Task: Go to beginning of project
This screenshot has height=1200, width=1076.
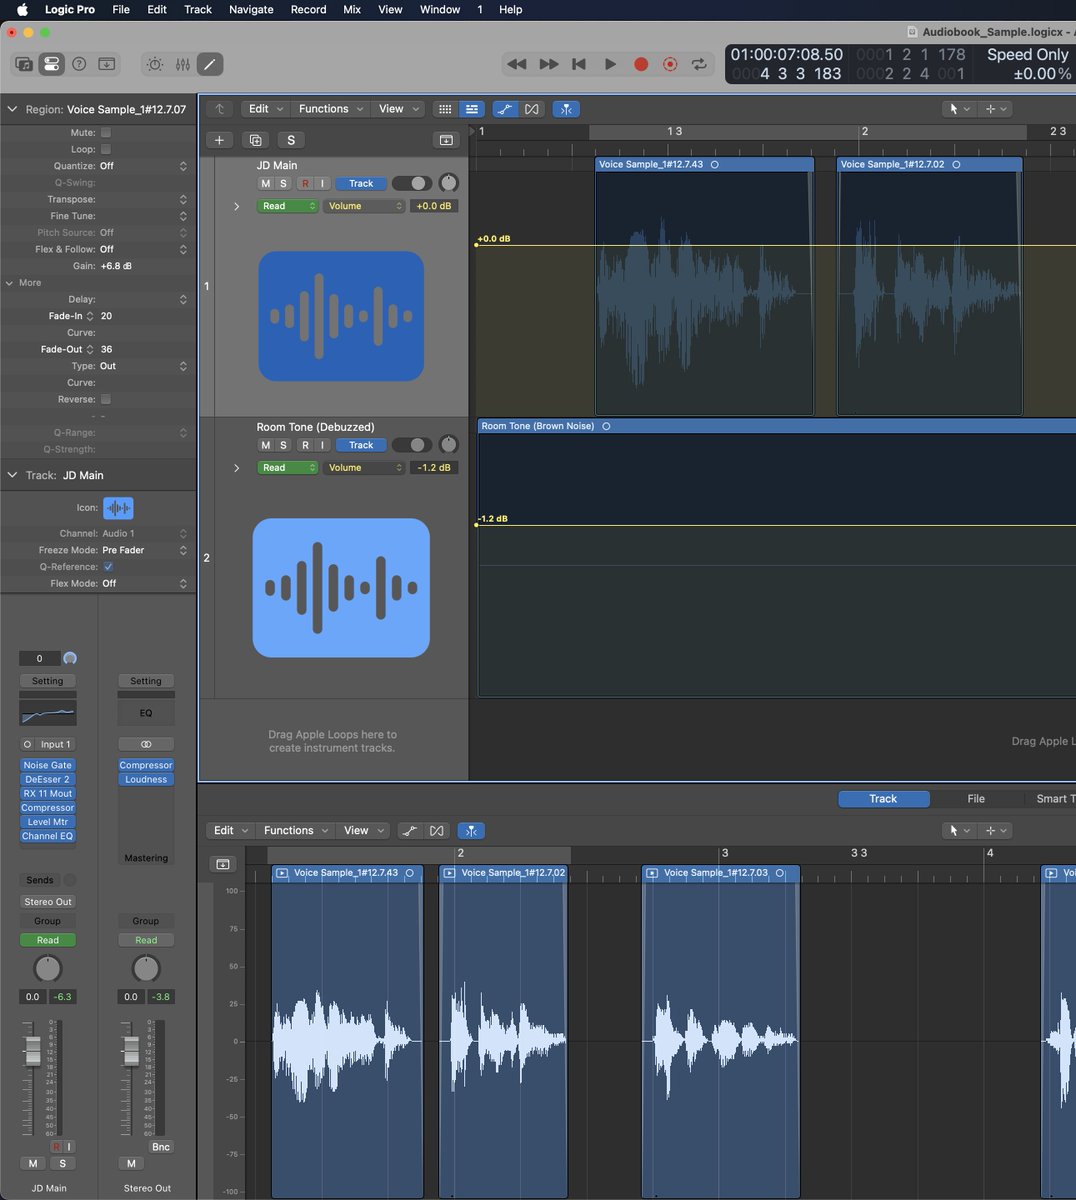Action: (579, 64)
